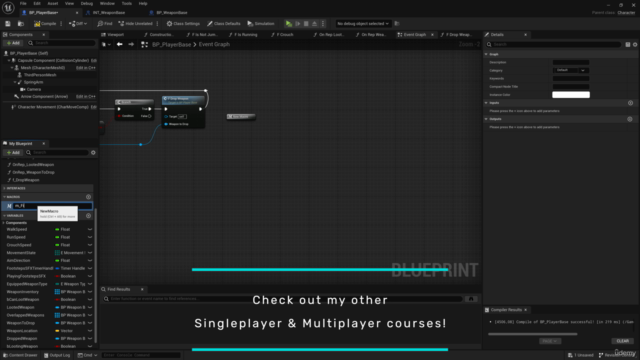The image size is (640, 360).
Task: Open Class Settings
Action: point(183,24)
